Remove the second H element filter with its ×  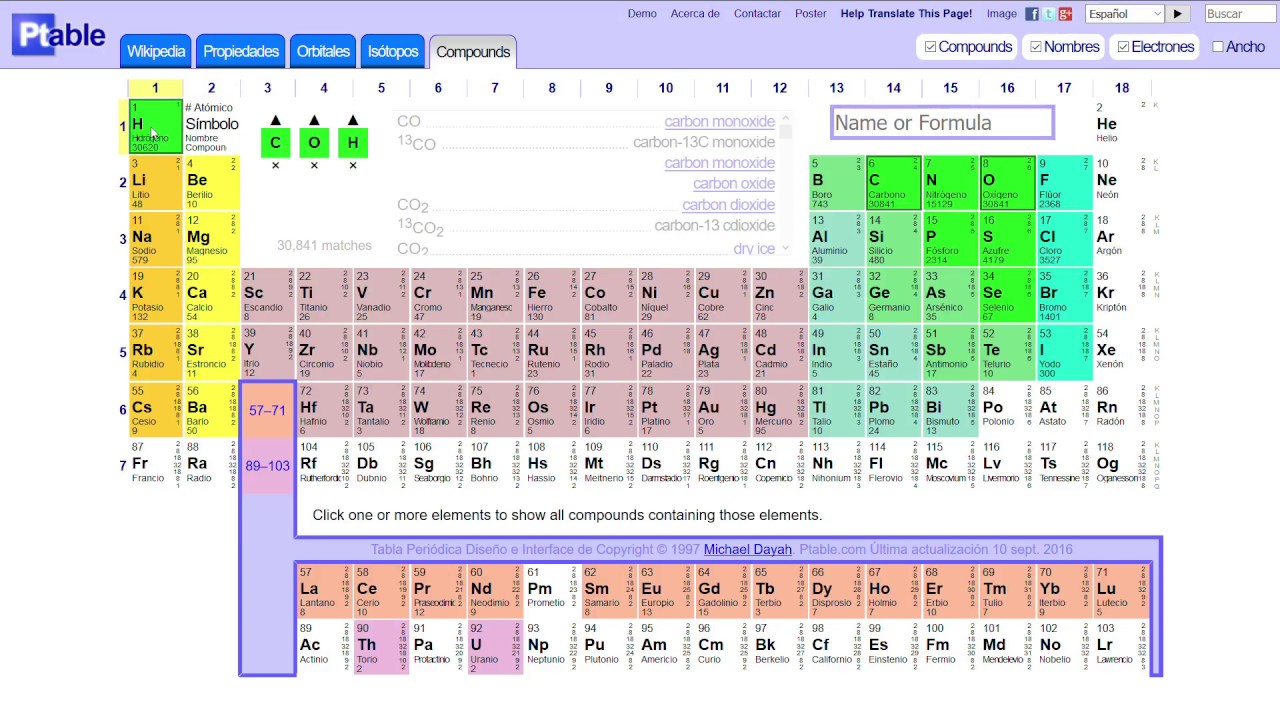(353, 166)
